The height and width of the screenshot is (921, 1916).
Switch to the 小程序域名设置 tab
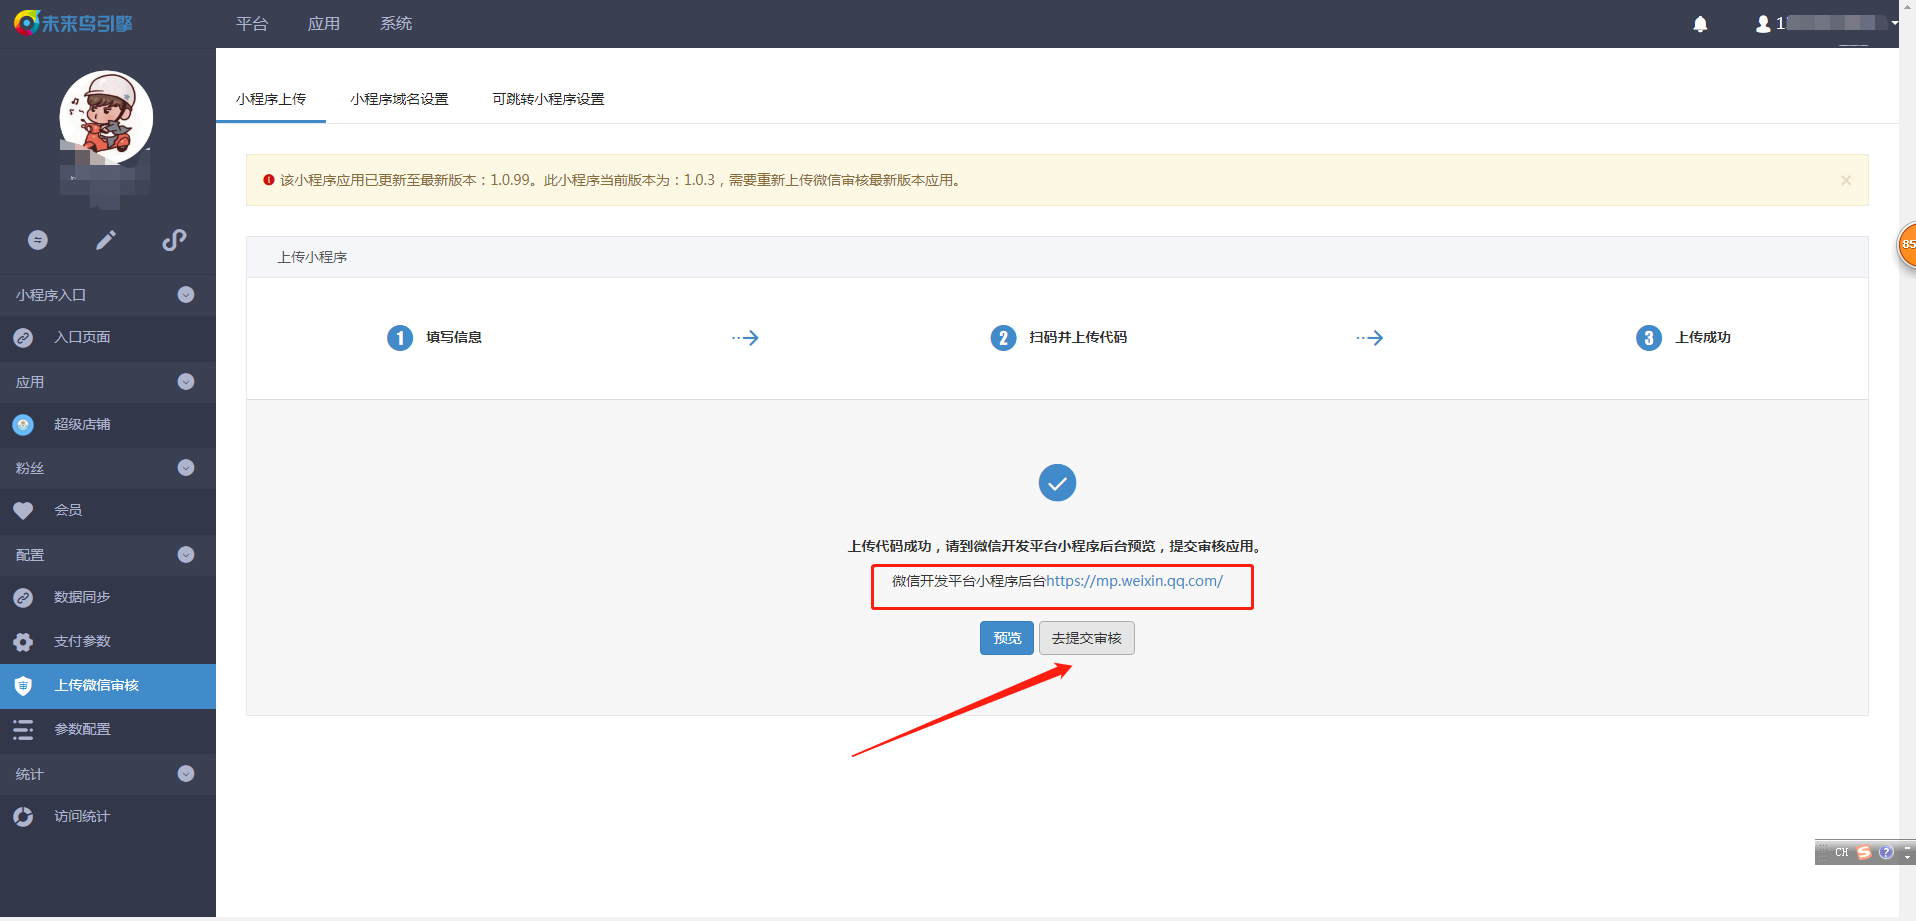(x=399, y=99)
